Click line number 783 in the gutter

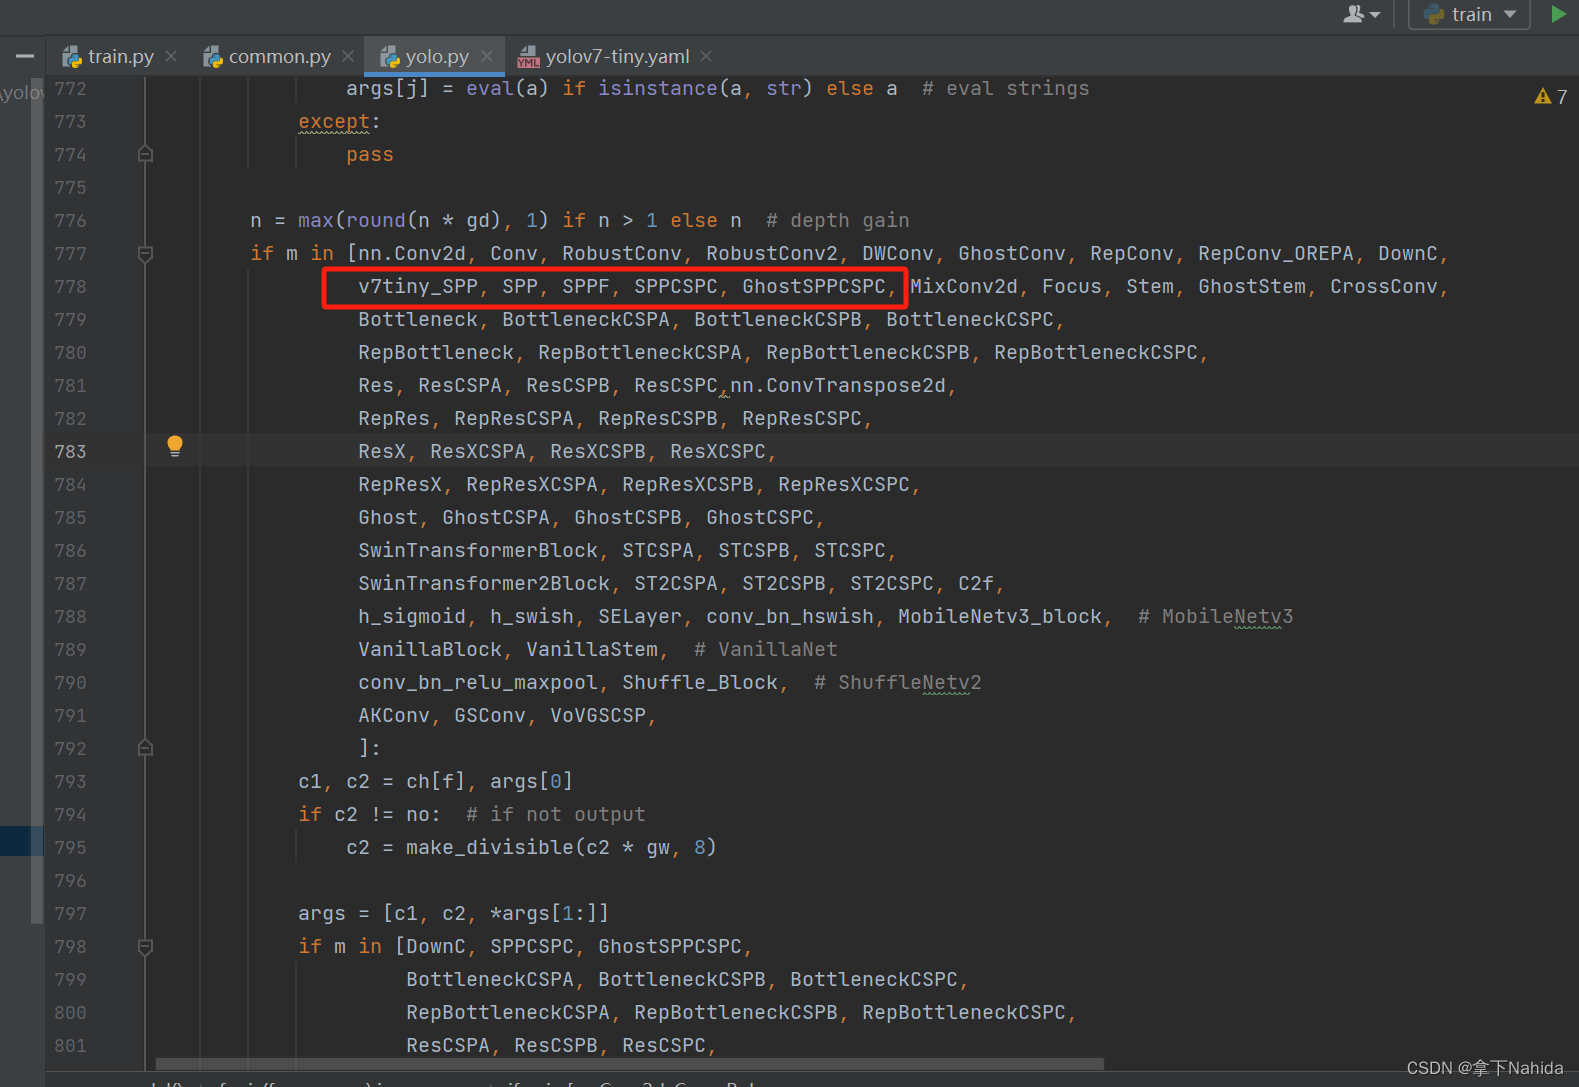[70, 452]
